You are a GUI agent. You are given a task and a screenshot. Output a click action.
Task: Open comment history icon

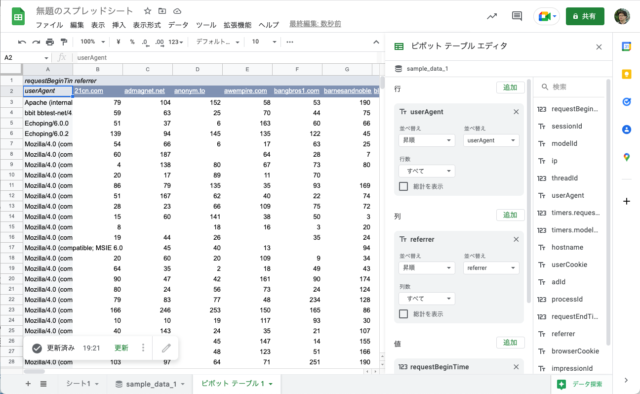point(517,16)
